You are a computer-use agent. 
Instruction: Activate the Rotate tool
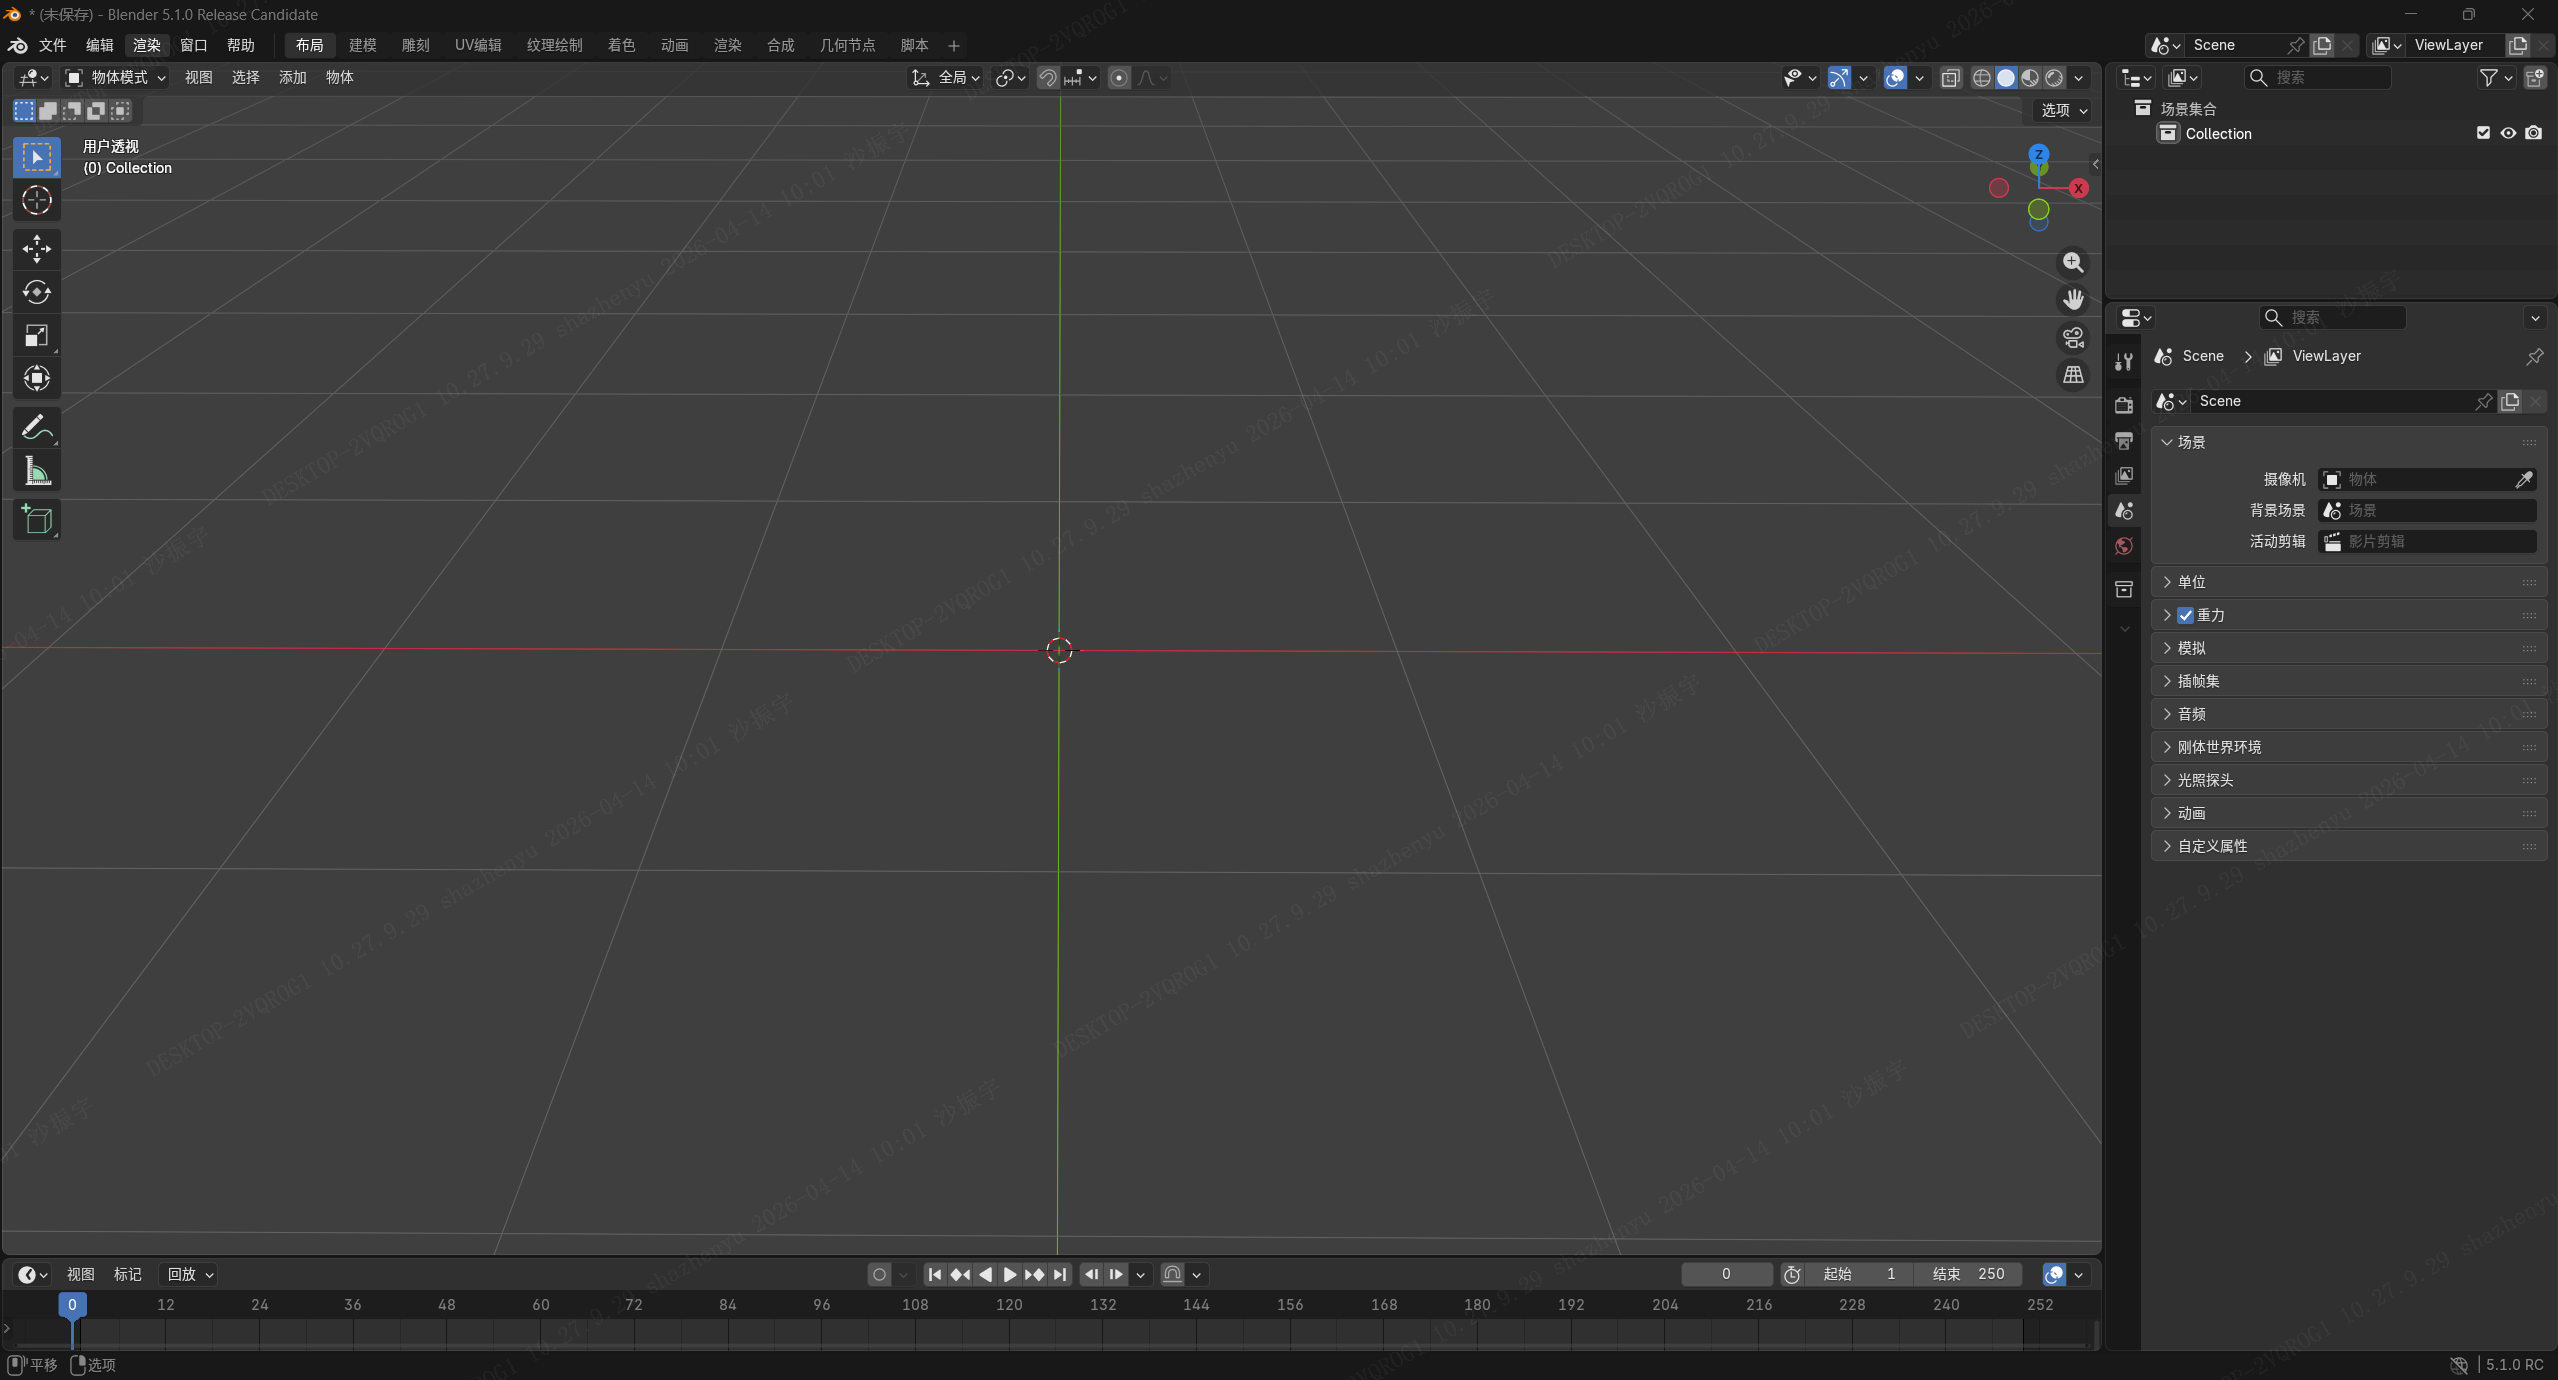coord(37,292)
